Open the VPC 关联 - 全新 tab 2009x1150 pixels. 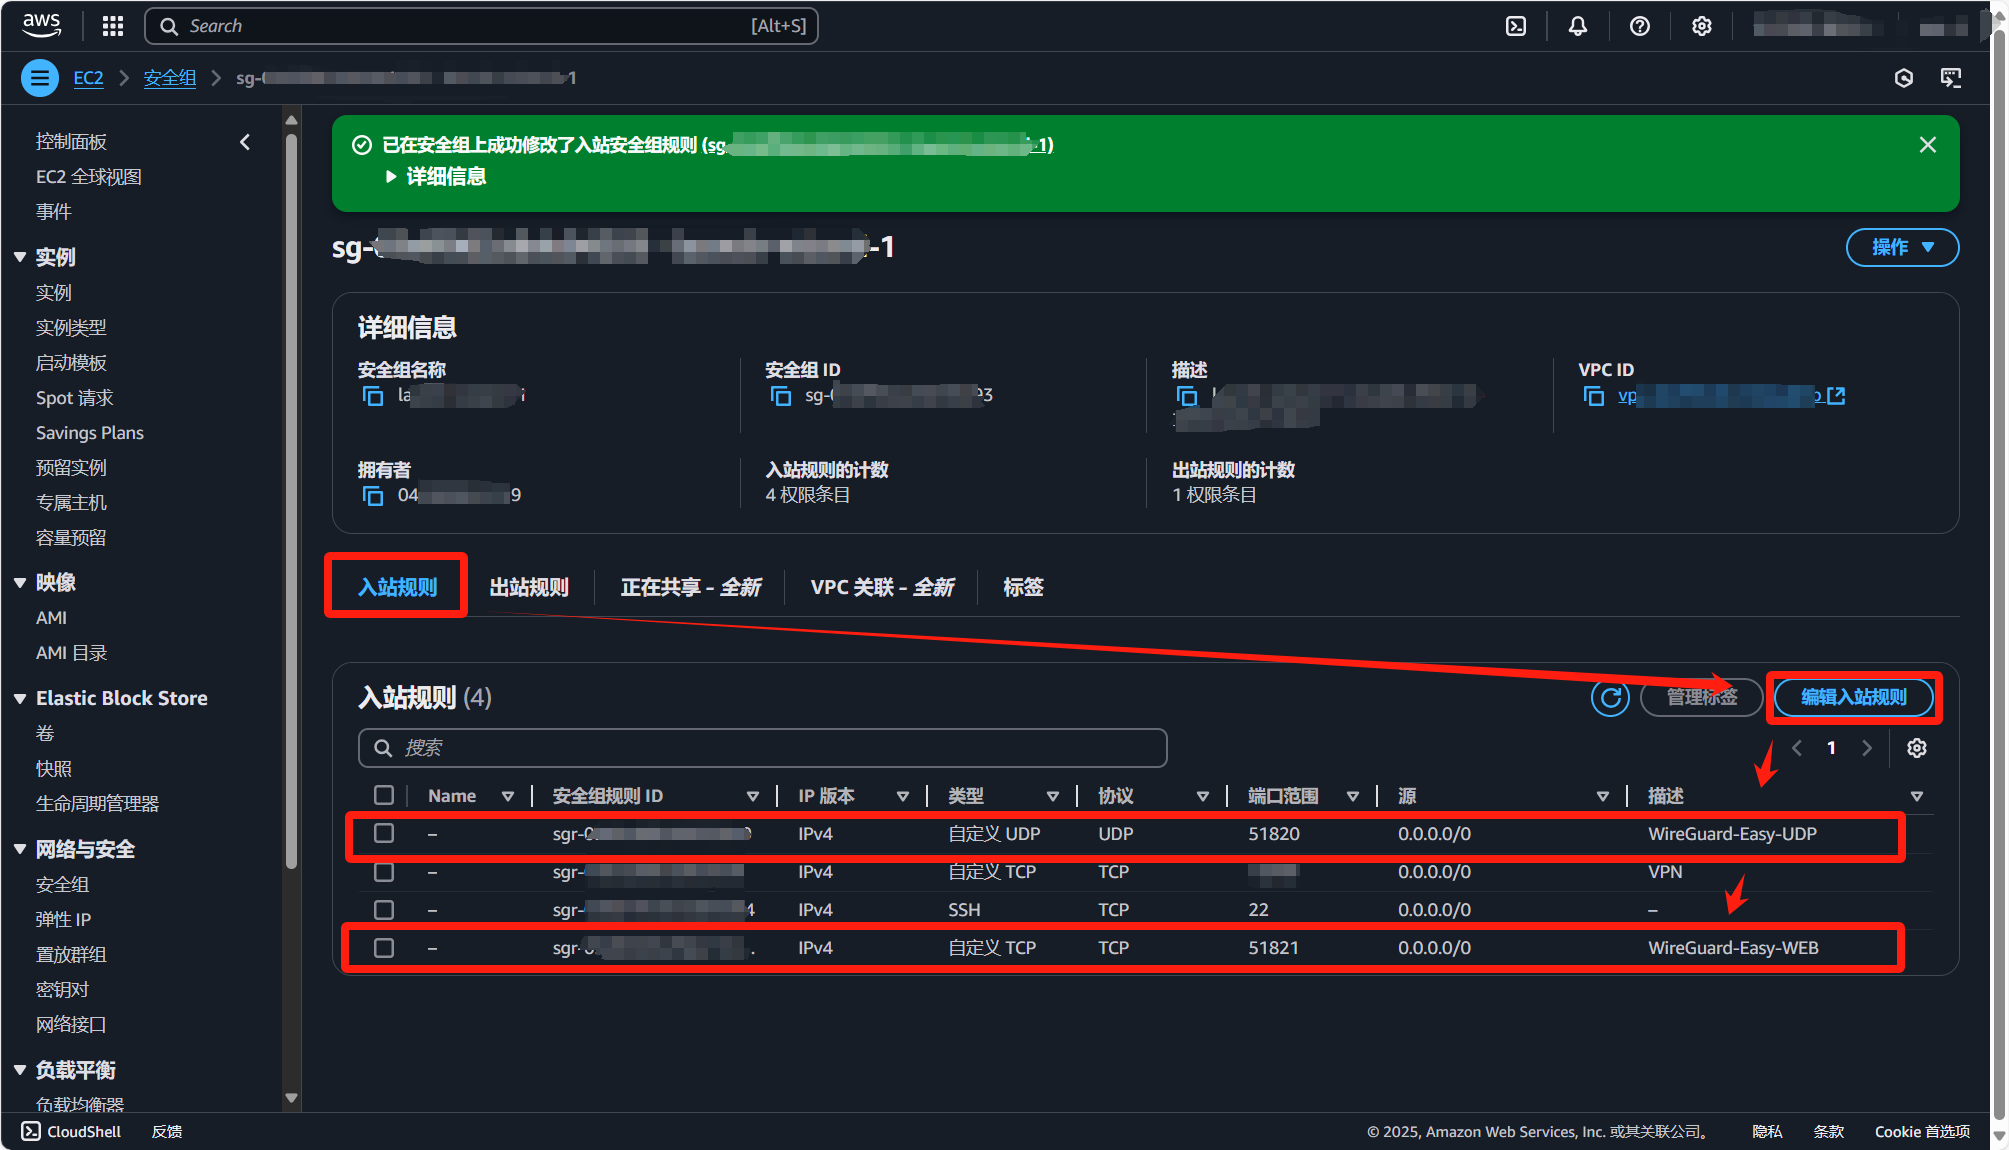(x=882, y=587)
